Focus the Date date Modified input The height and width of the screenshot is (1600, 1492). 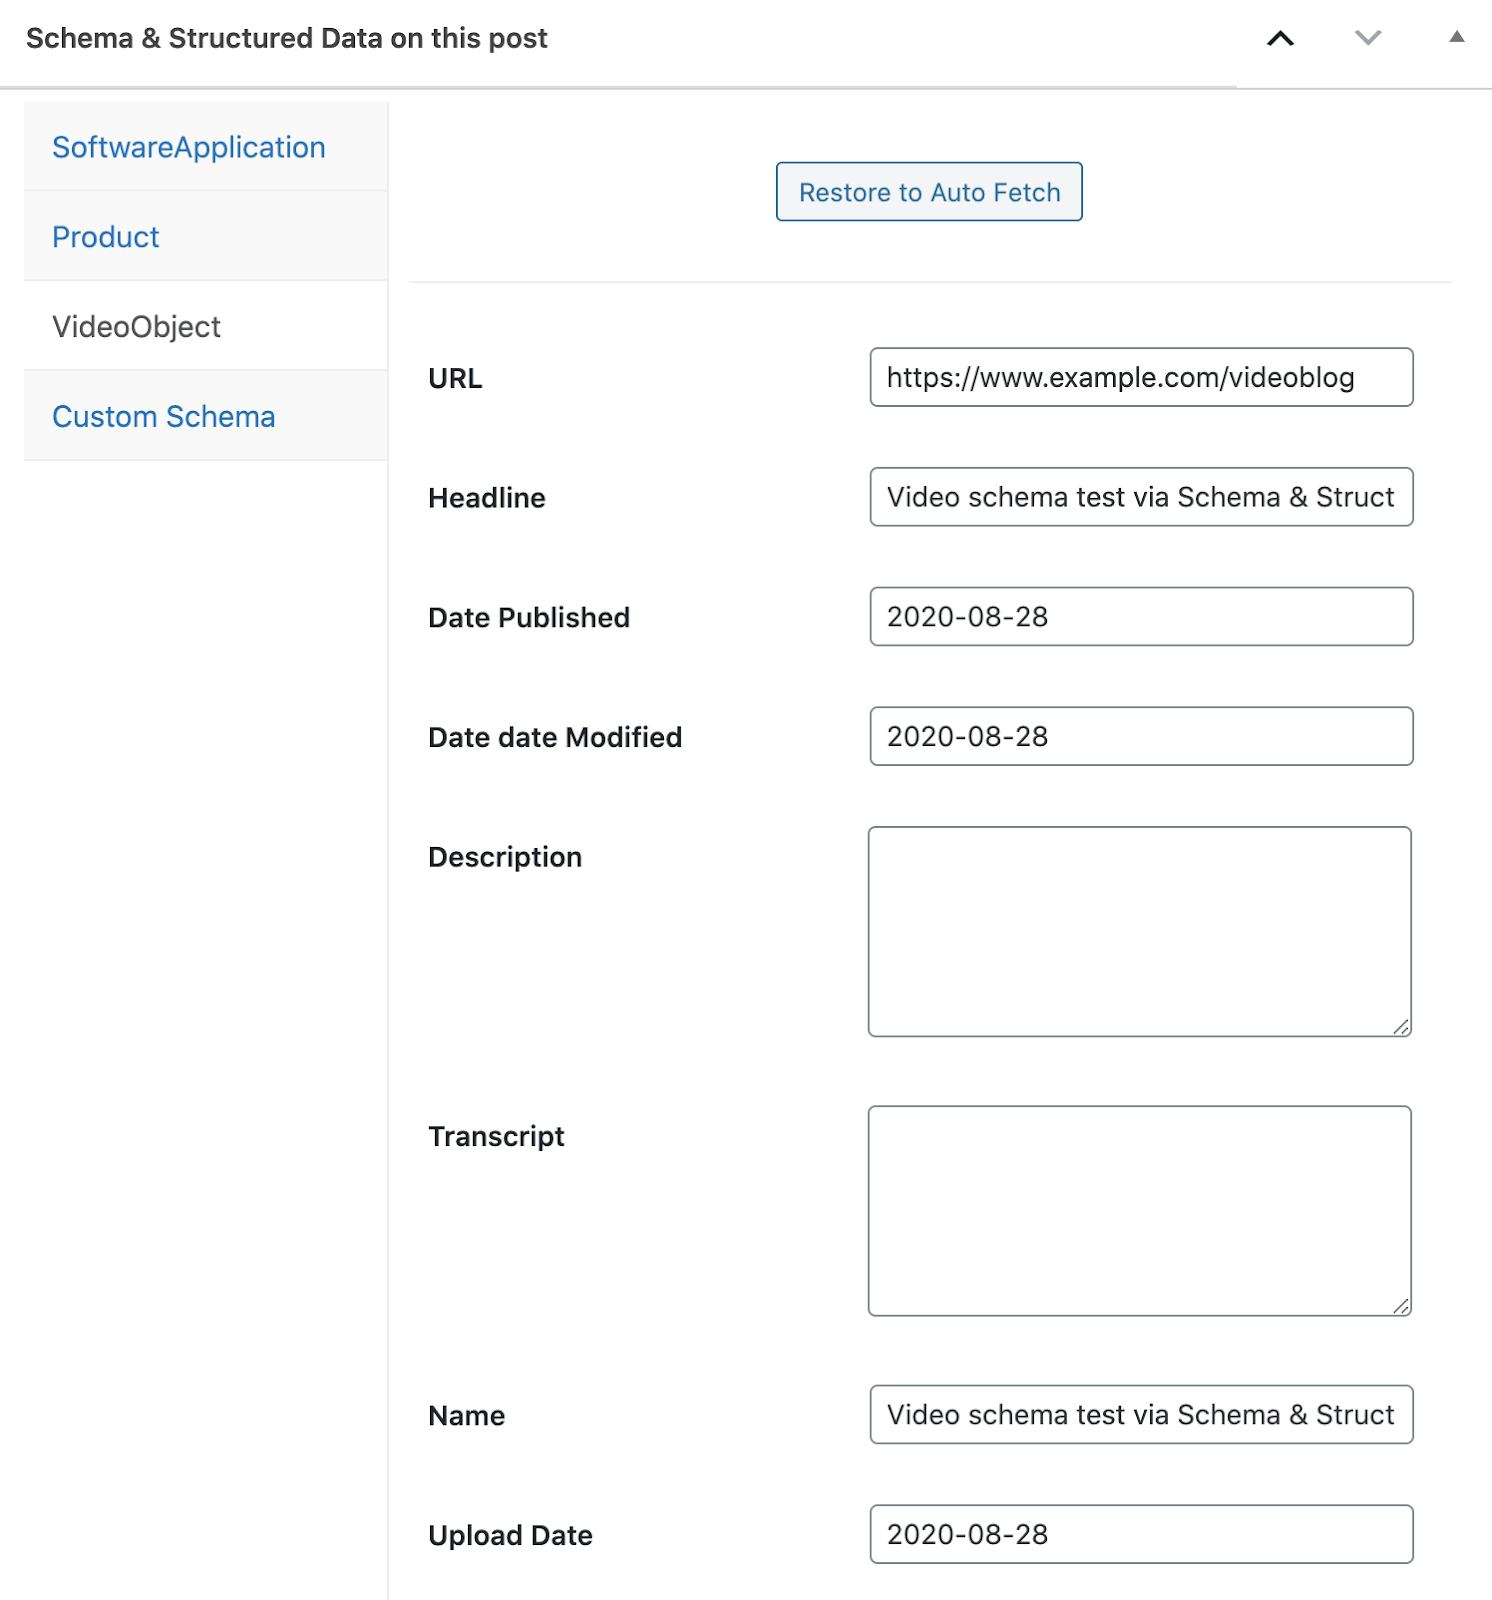[x=1140, y=736]
